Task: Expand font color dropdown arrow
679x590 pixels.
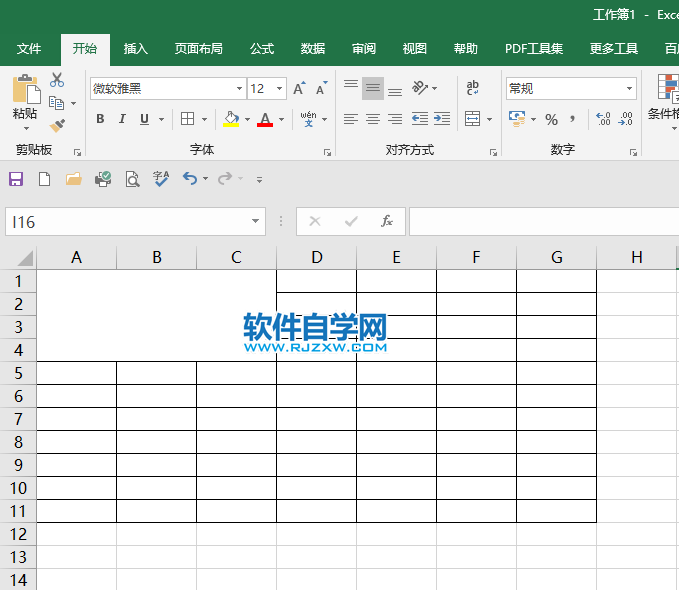Action: coord(281,119)
